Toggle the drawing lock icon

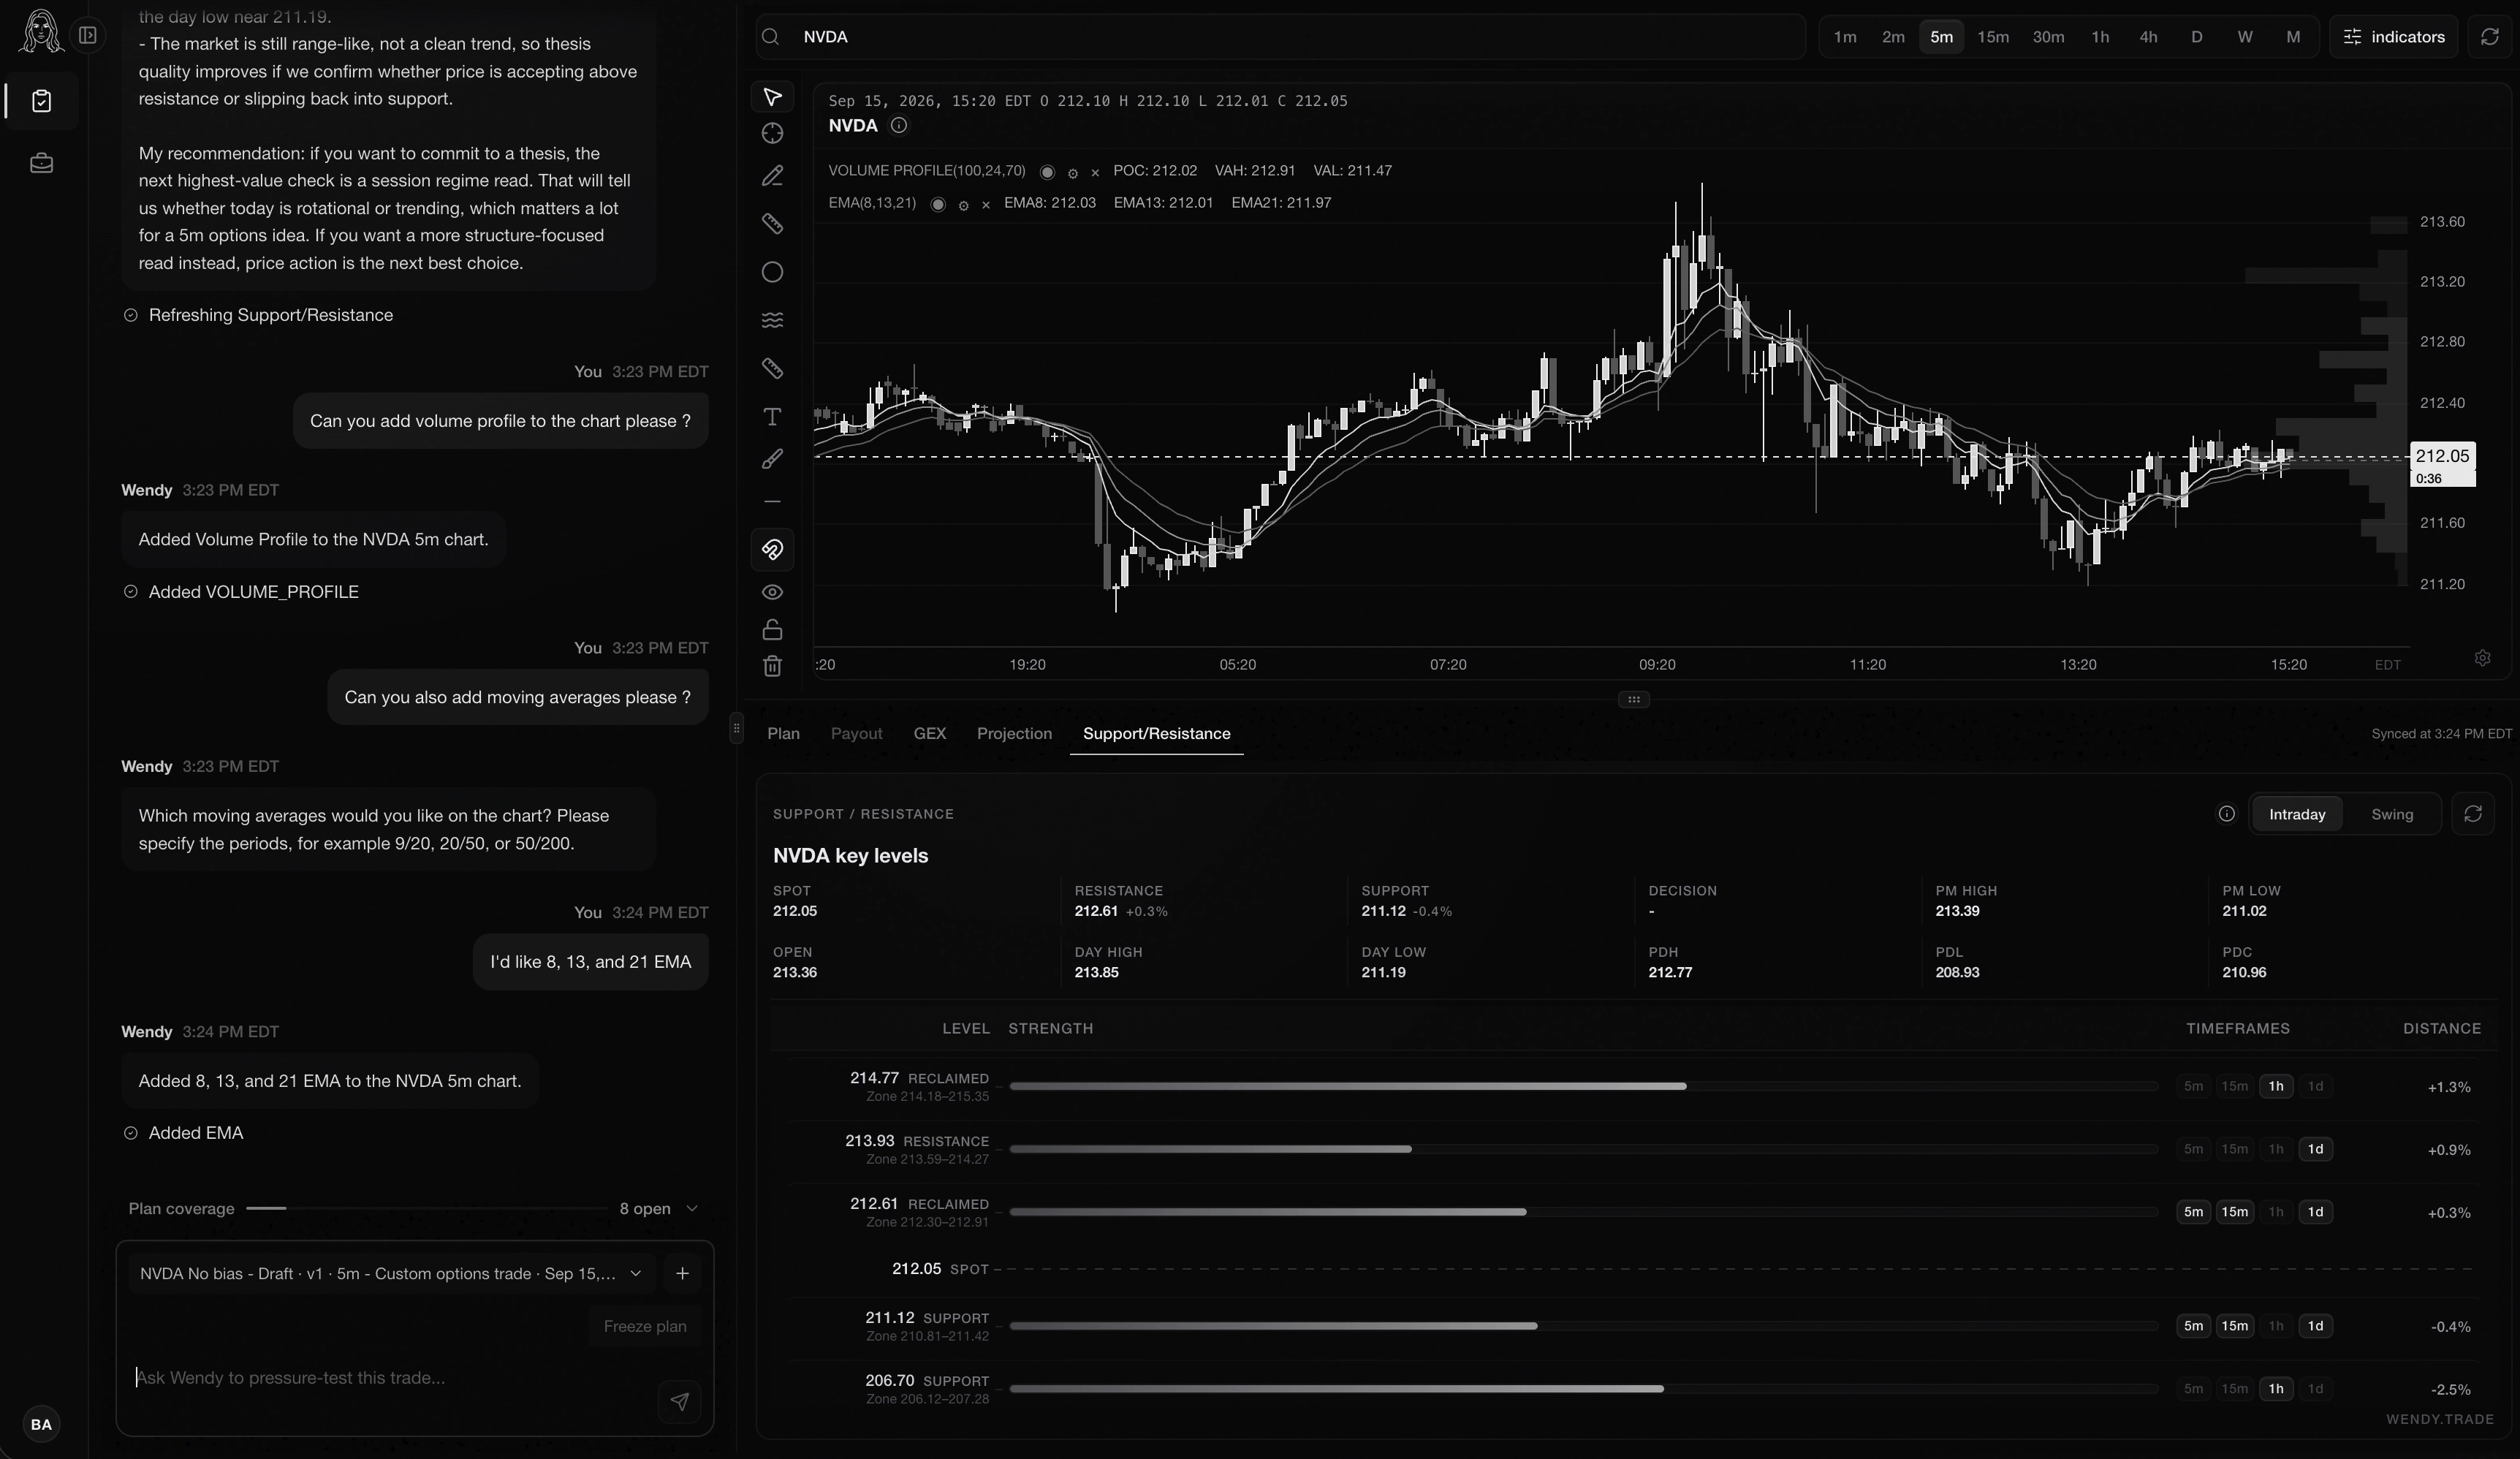(772, 630)
